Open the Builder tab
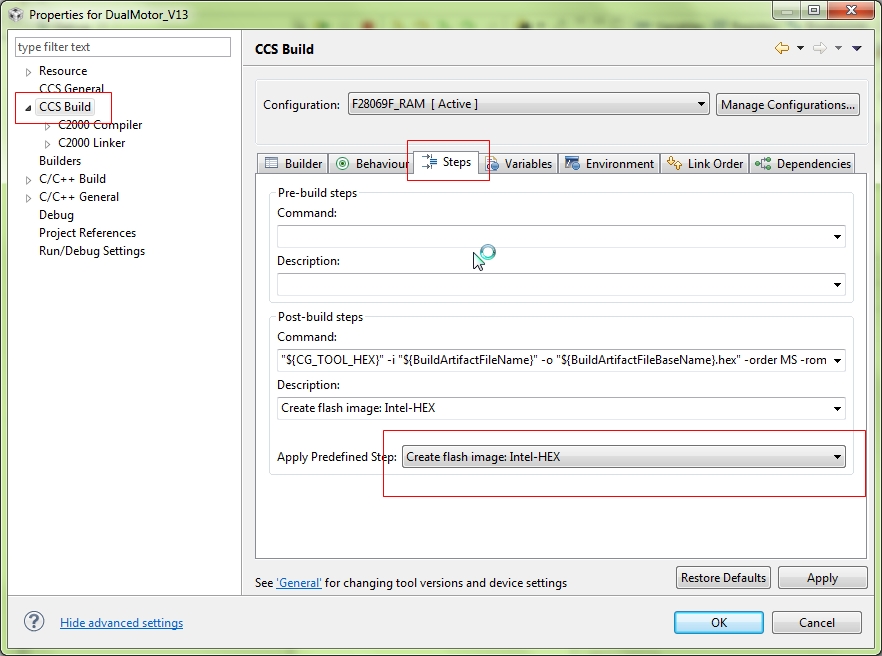This screenshot has height=656, width=882. (x=293, y=164)
